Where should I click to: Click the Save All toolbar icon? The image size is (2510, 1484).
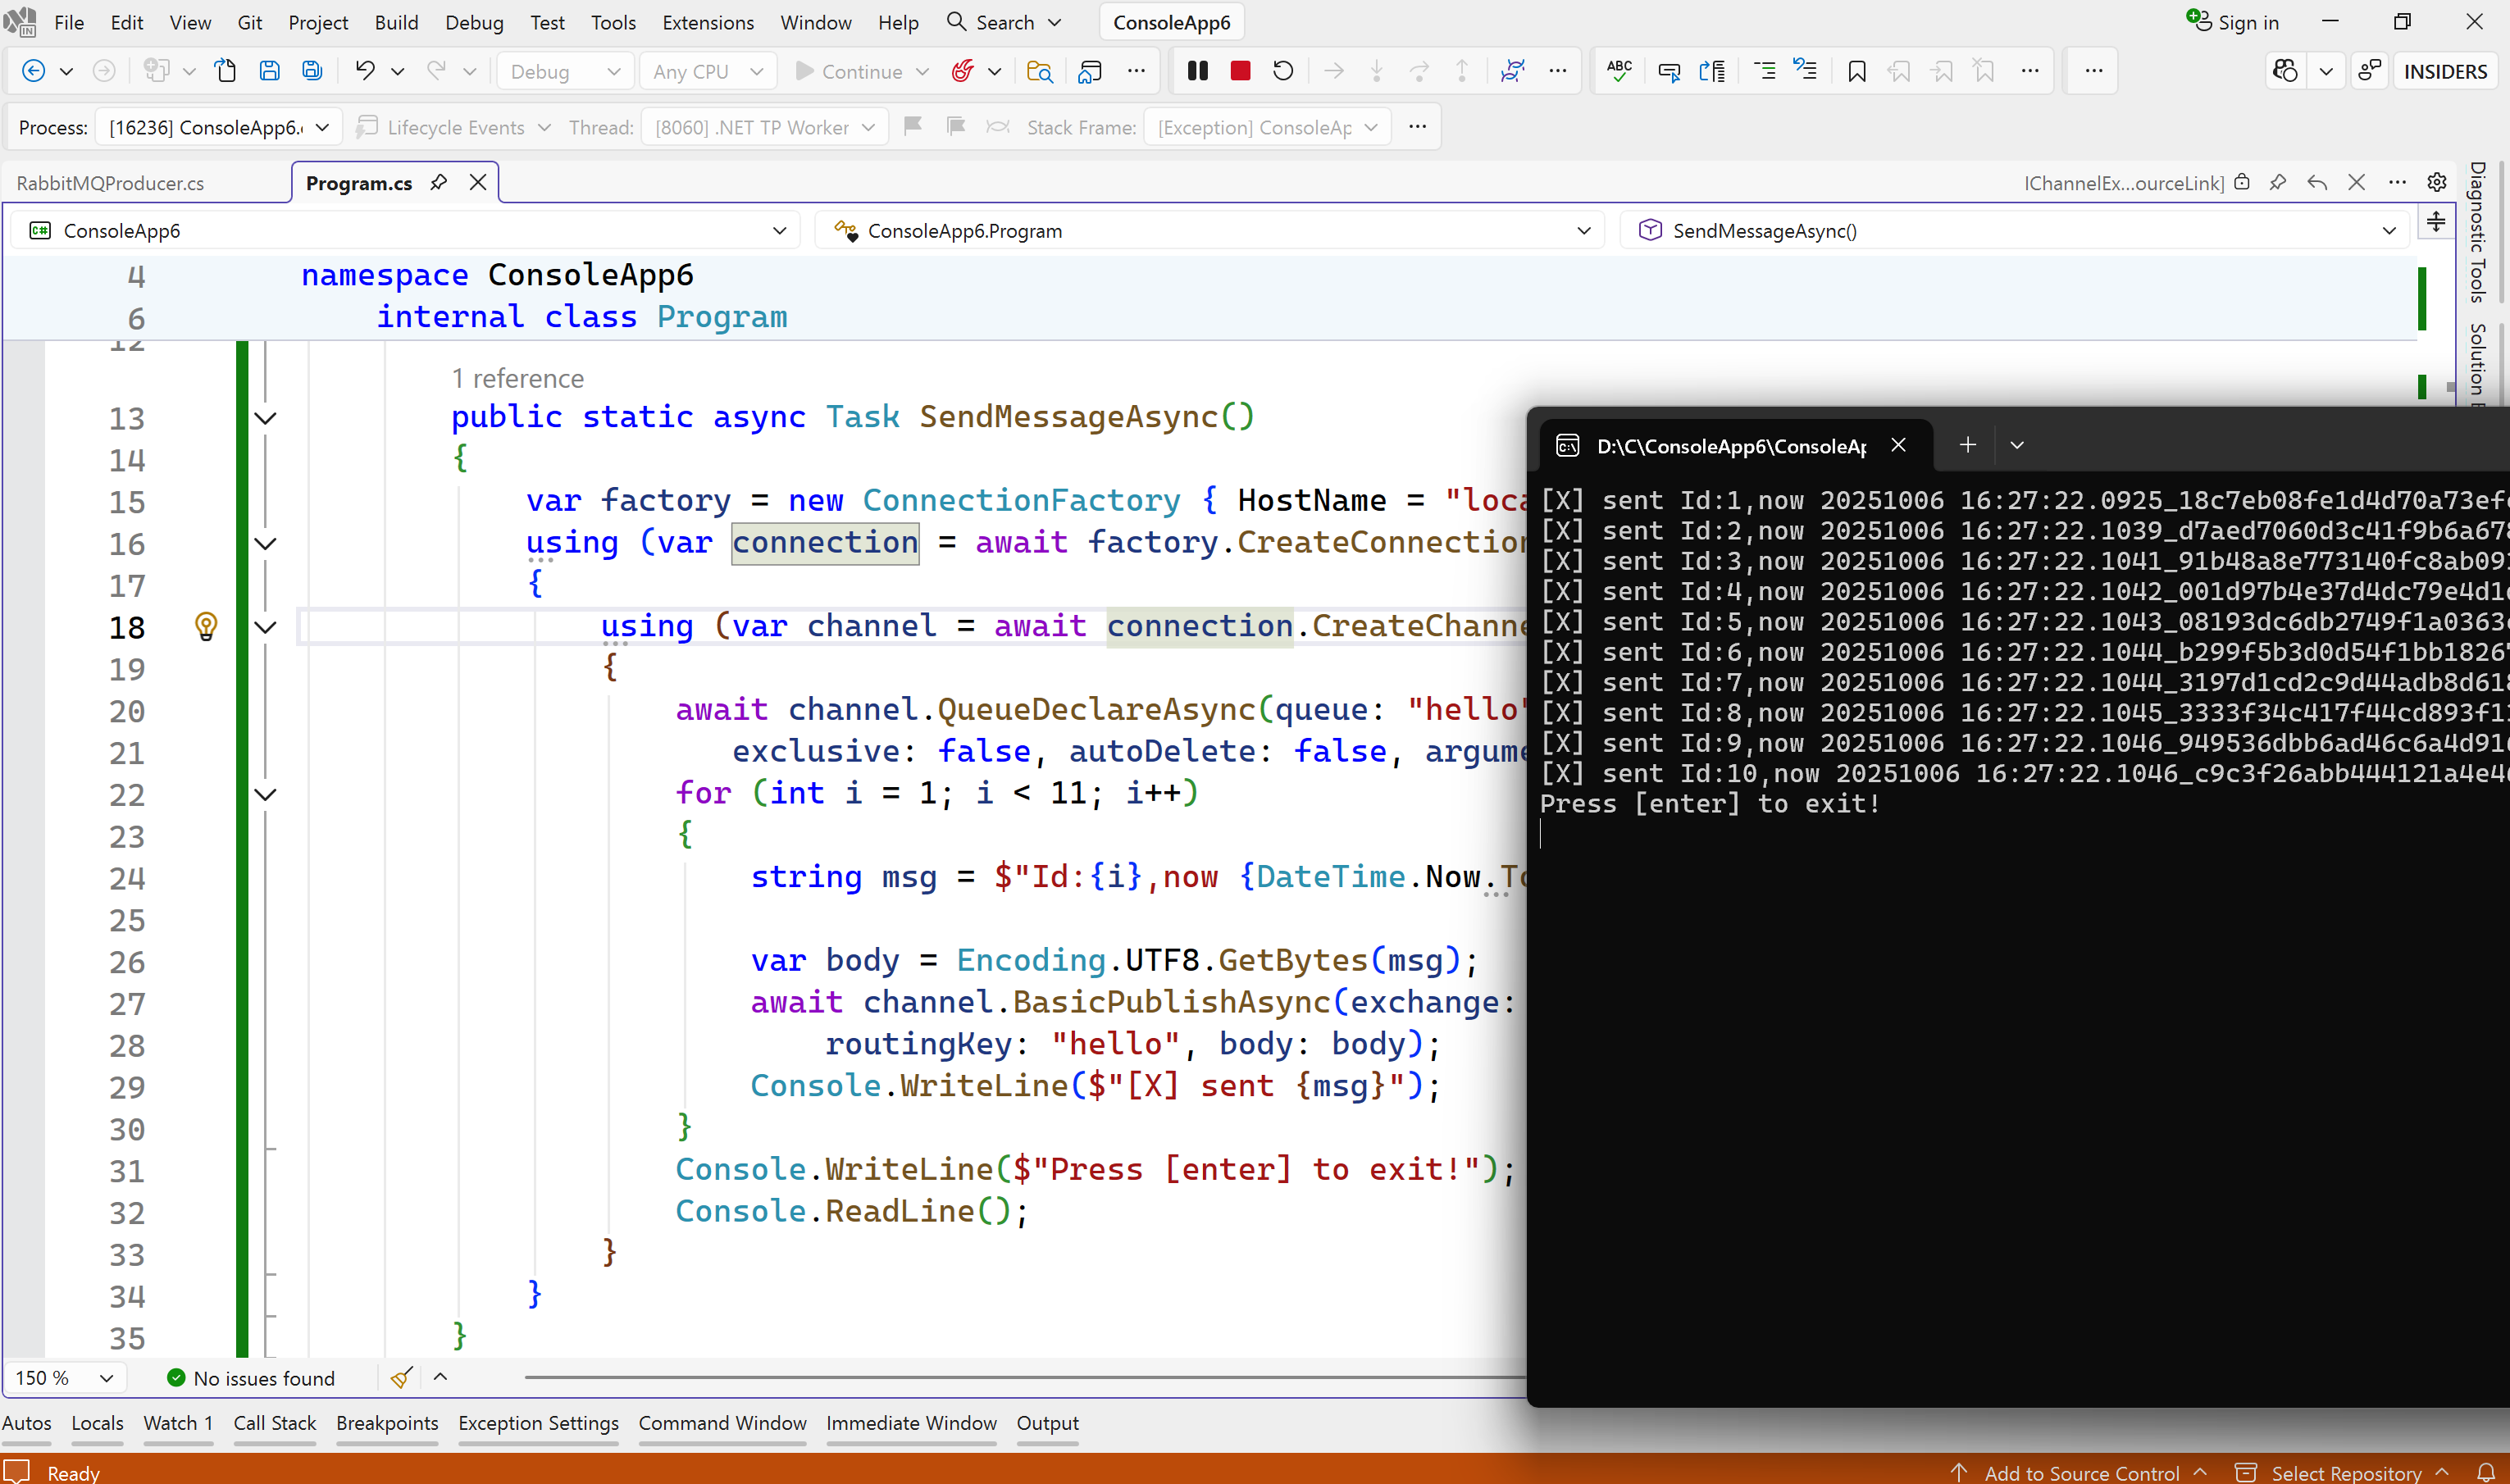pyautogui.click(x=312, y=71)
